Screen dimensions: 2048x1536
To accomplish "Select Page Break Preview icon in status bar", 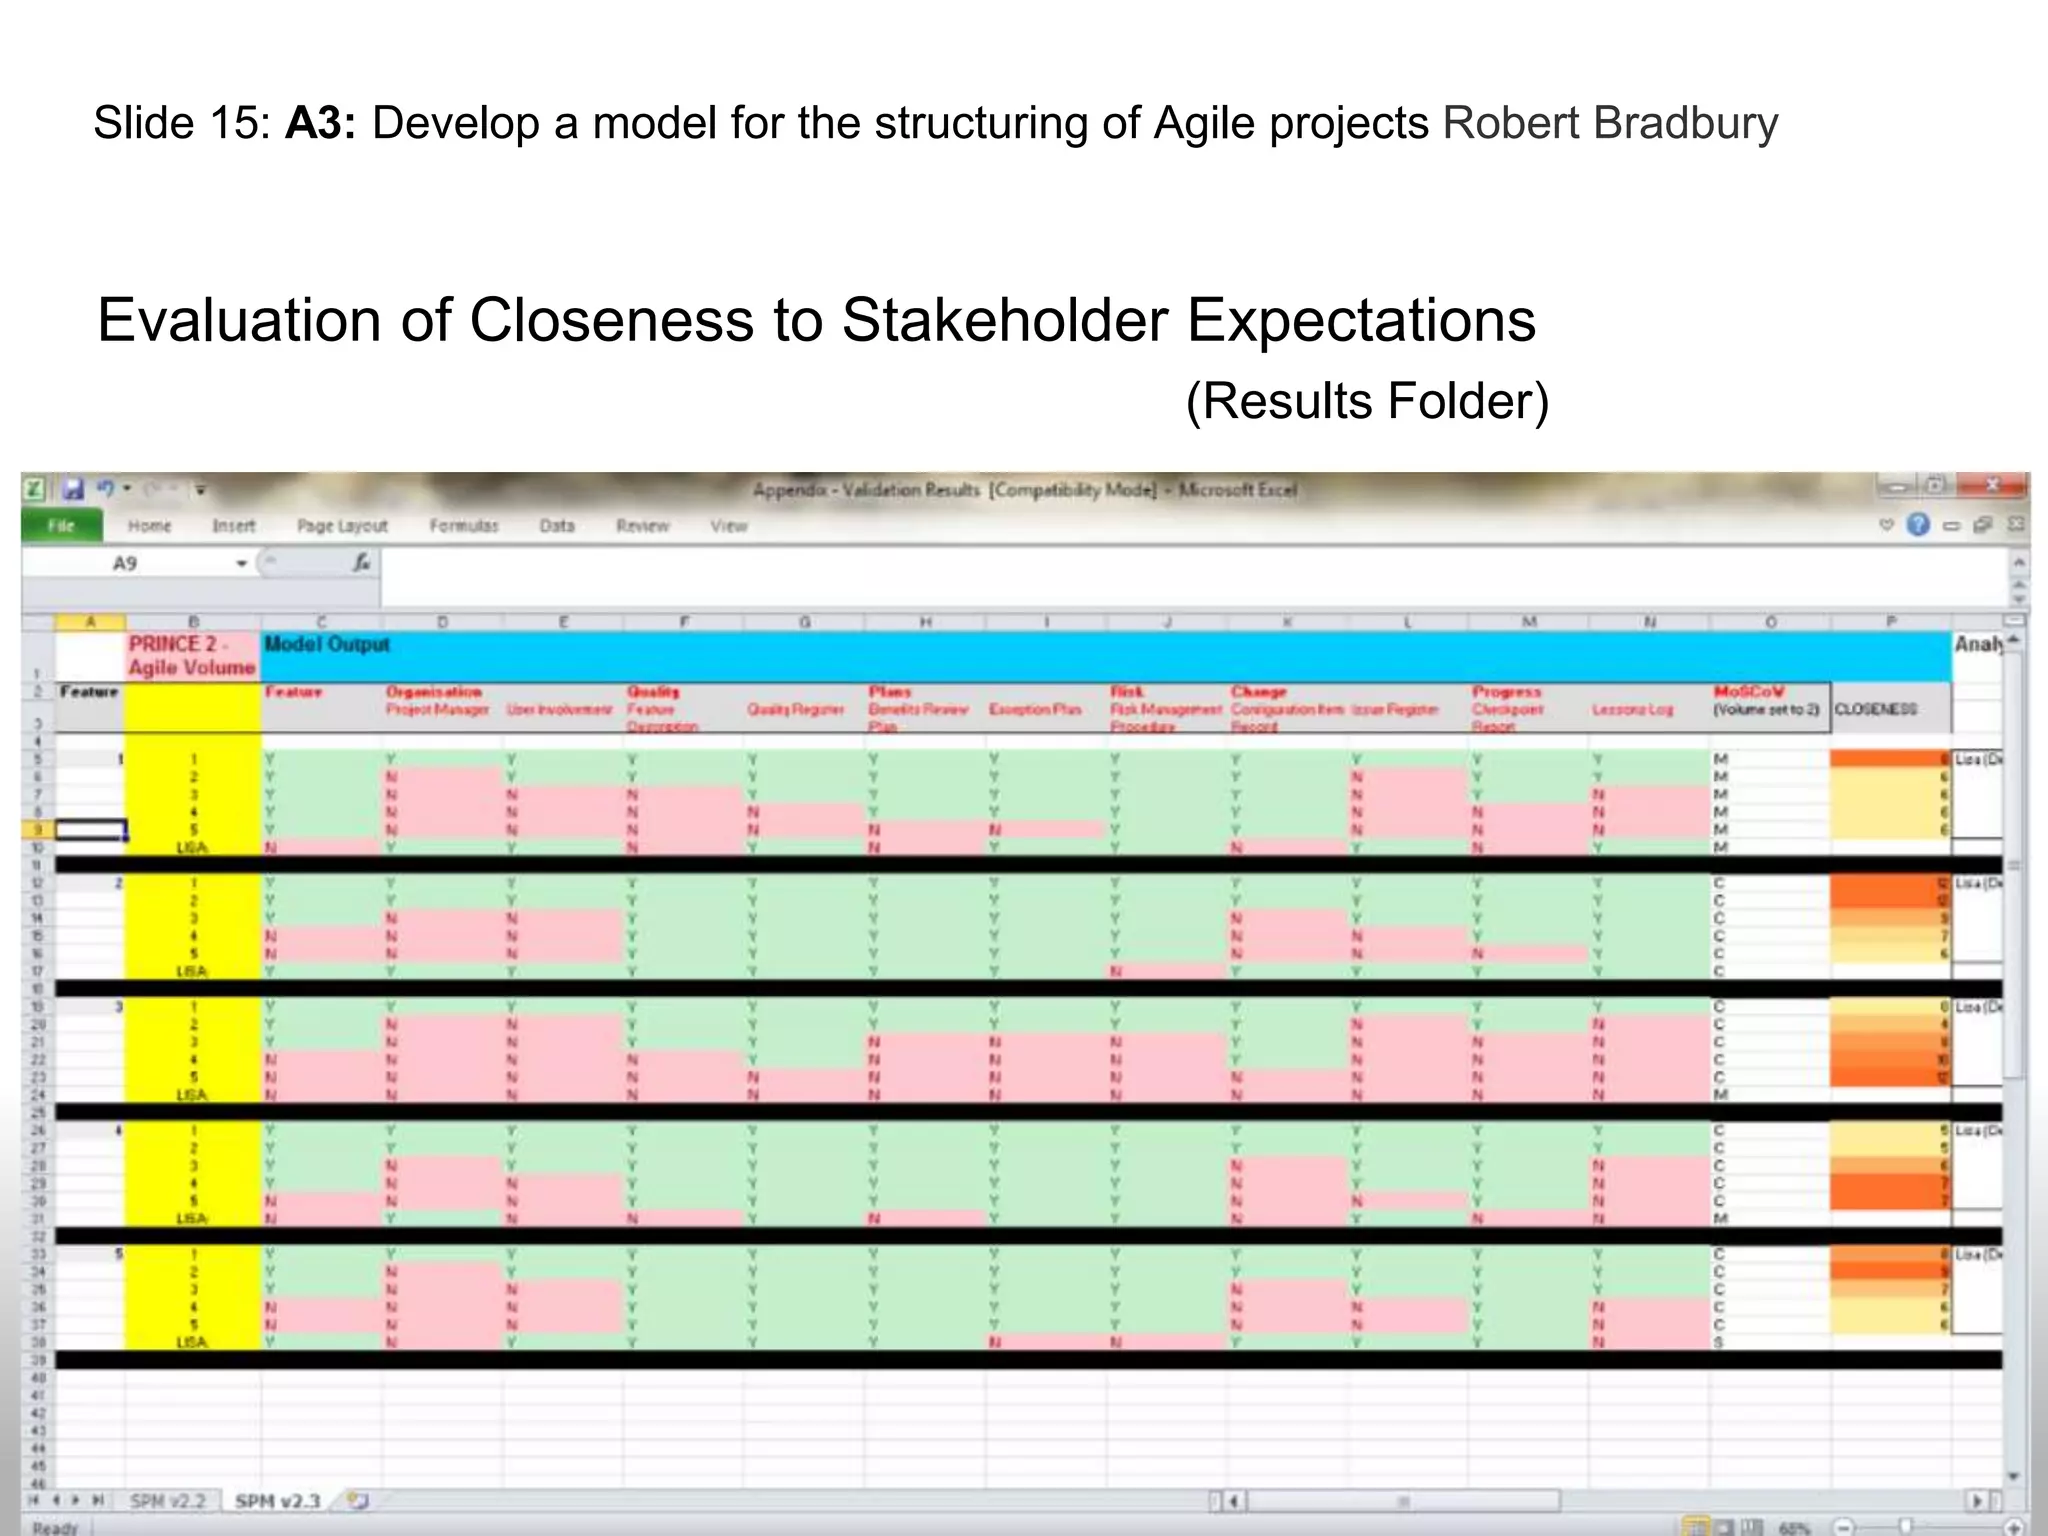I will tap(1752, 1527).
